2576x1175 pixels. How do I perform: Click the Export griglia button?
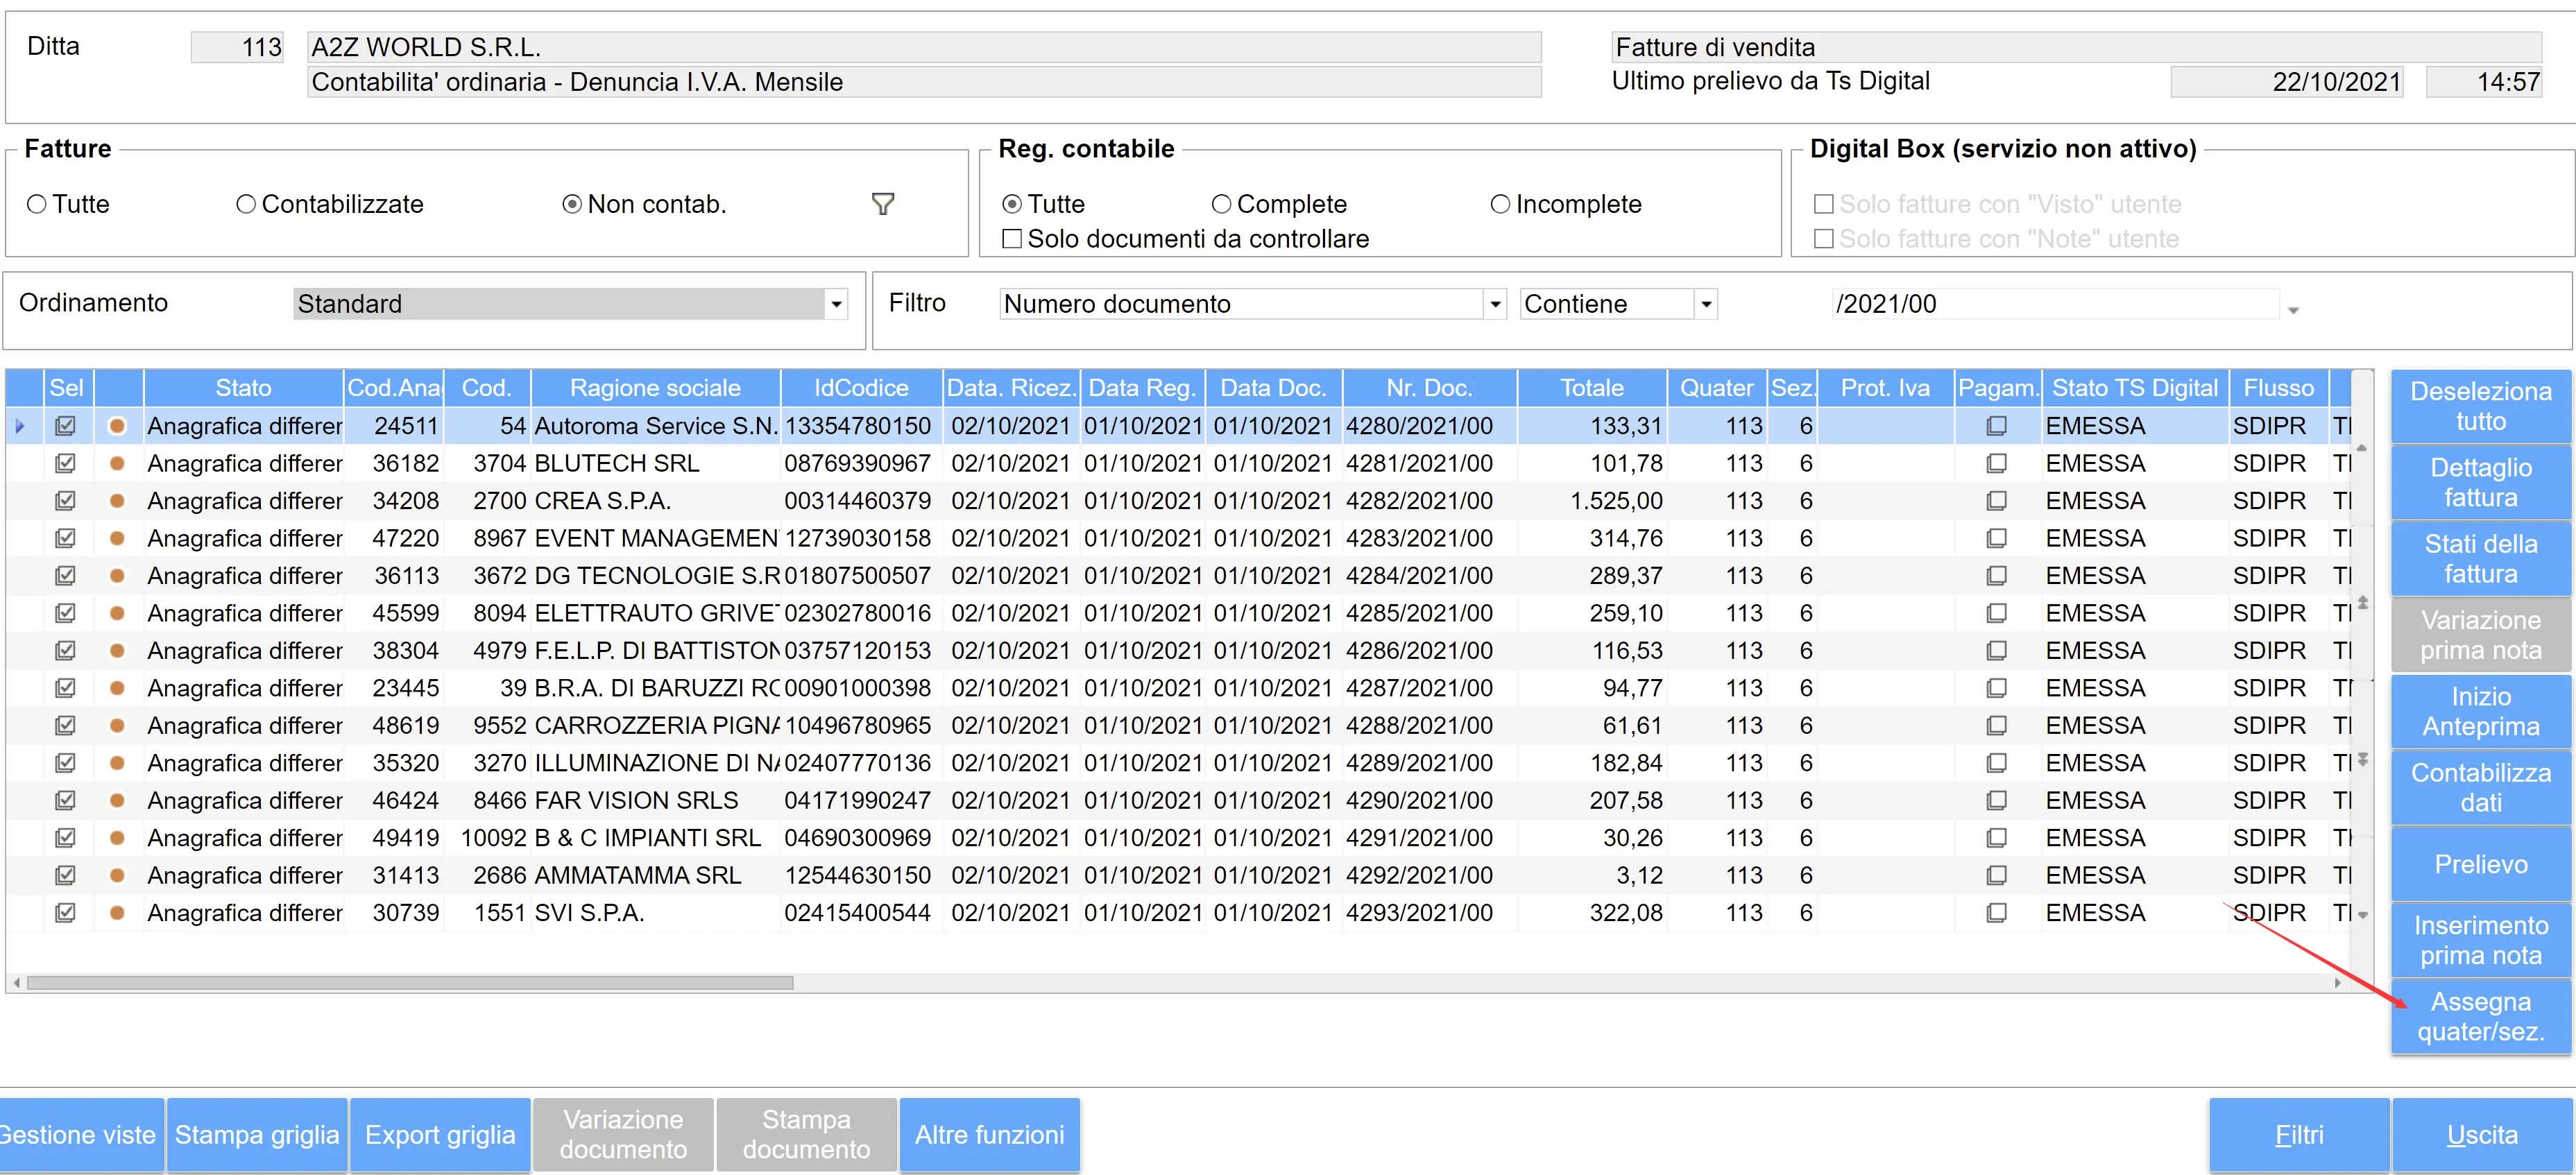click(x=440, y=1134)
